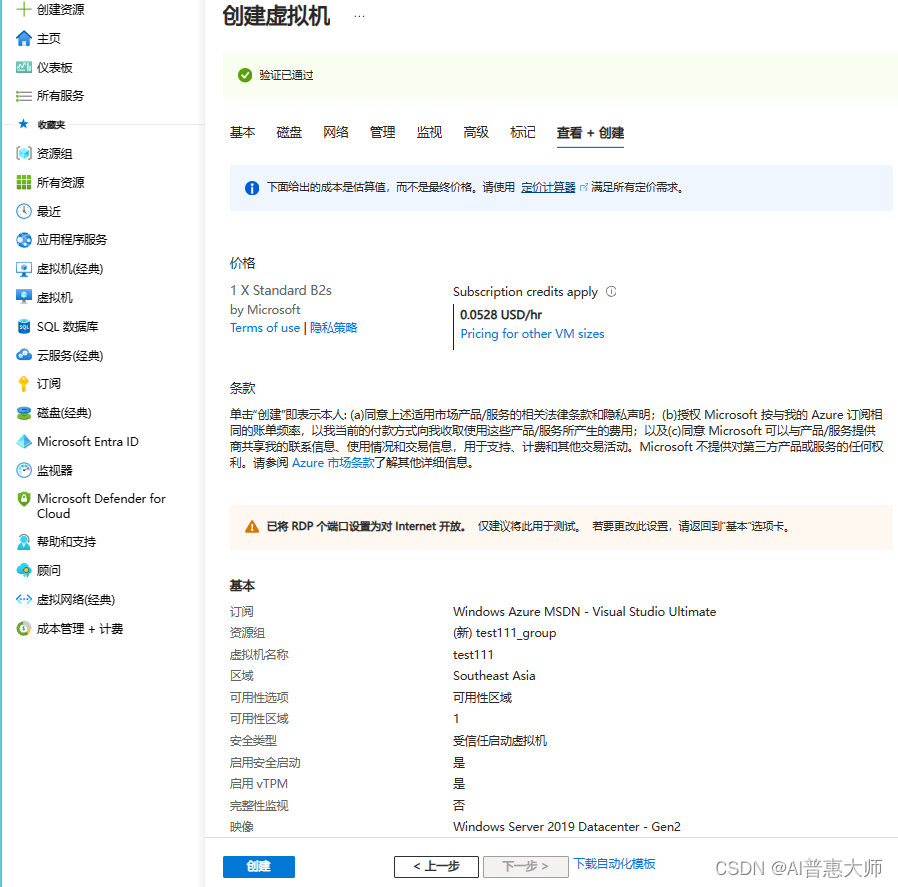Click the Southeast Asia region value
The image size is (898, 887).
(x=494, y=676)
